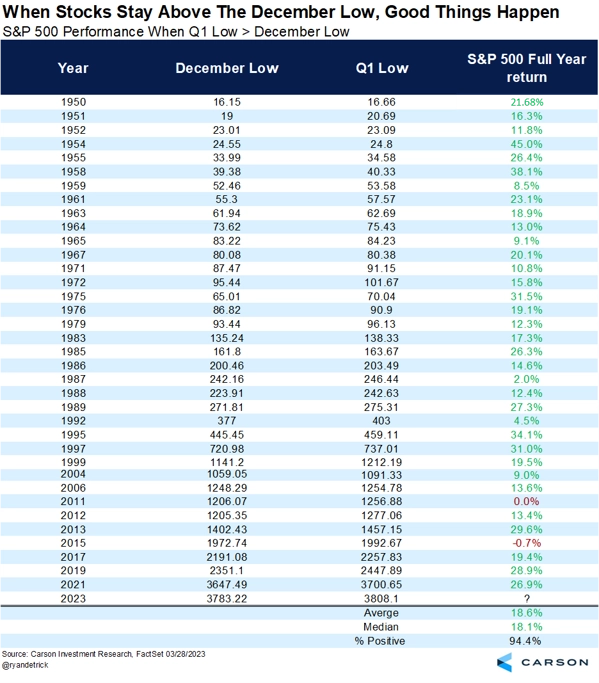The width and height of the screenshot is (599, 683).
Task: Click the 'Q1 Low' column header
Action: point(382,68)
